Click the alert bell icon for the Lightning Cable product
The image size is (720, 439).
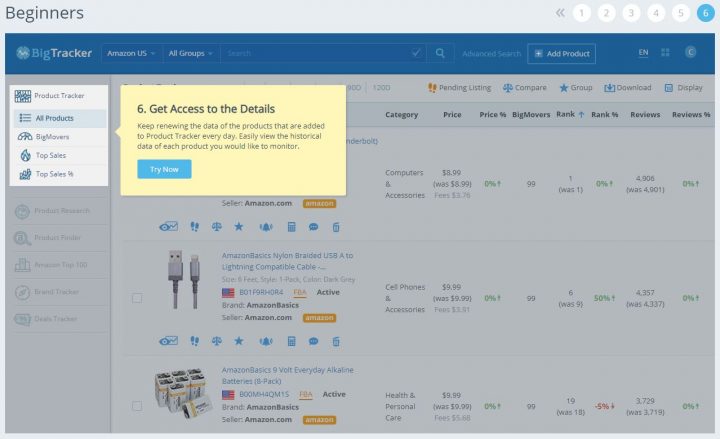pos(266,341)
